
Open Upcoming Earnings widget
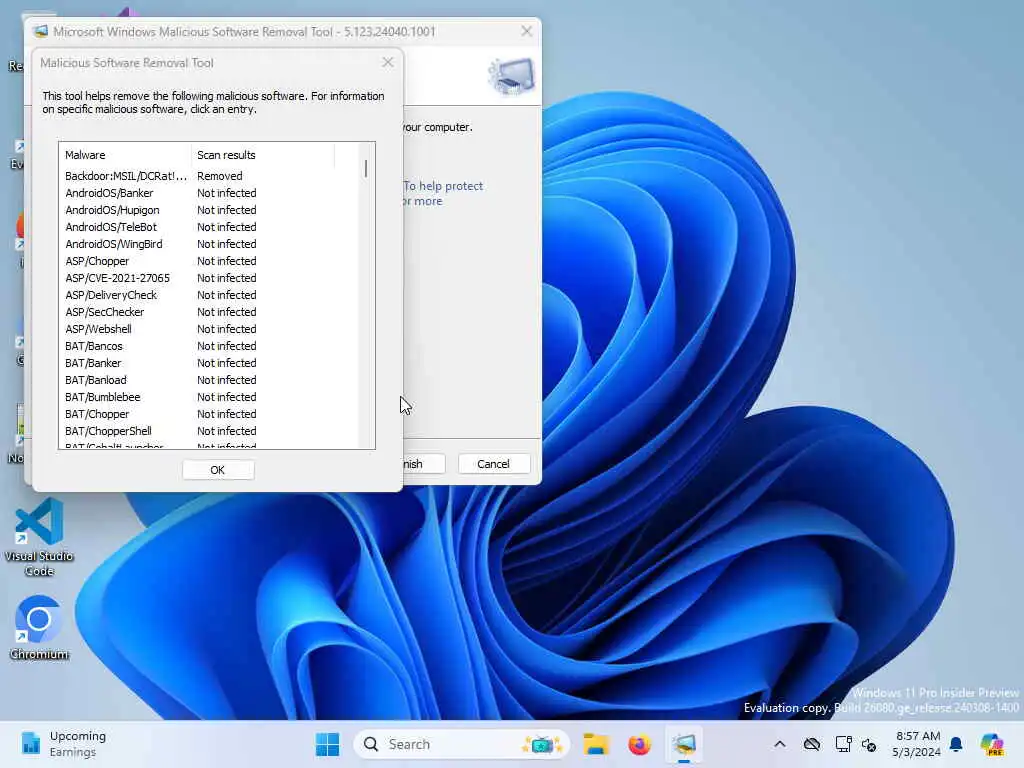point(64,744)
